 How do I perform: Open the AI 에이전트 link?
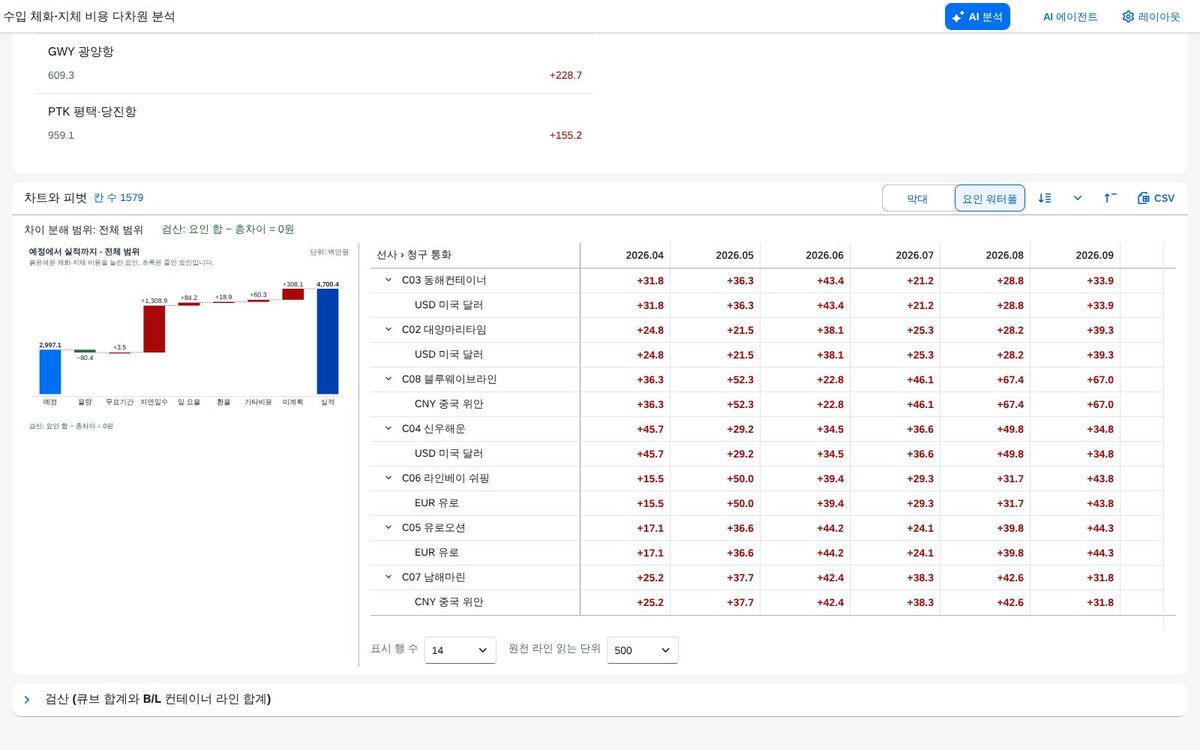1070,17
